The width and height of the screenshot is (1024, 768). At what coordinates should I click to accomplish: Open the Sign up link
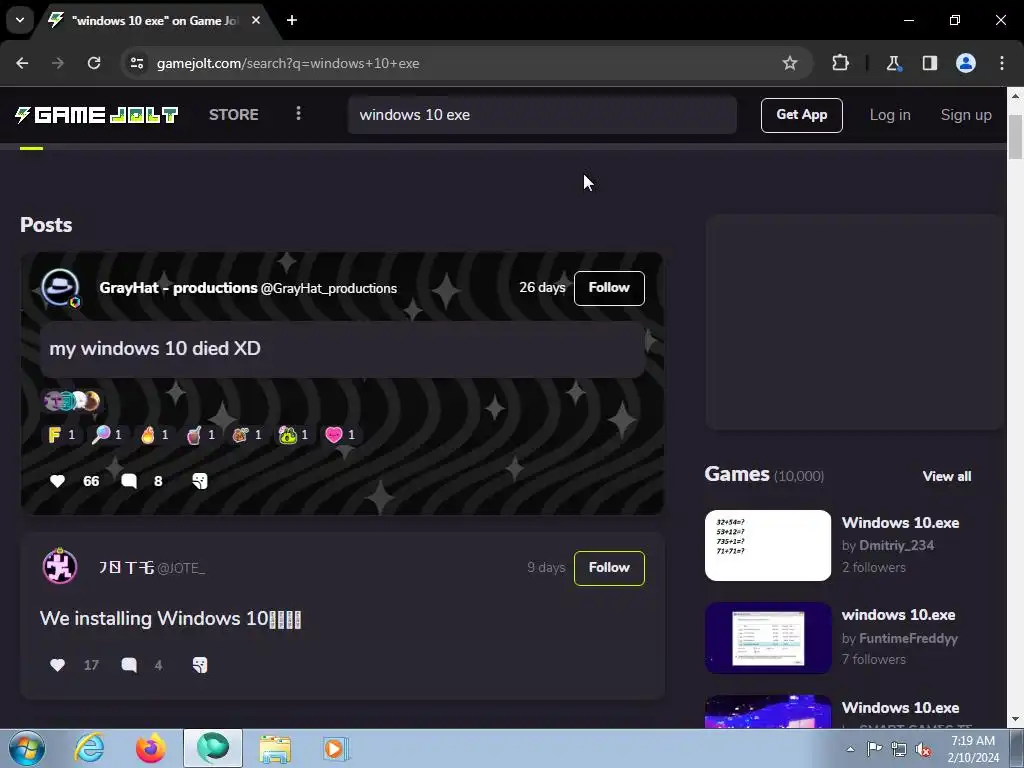[x=966, y=115]
